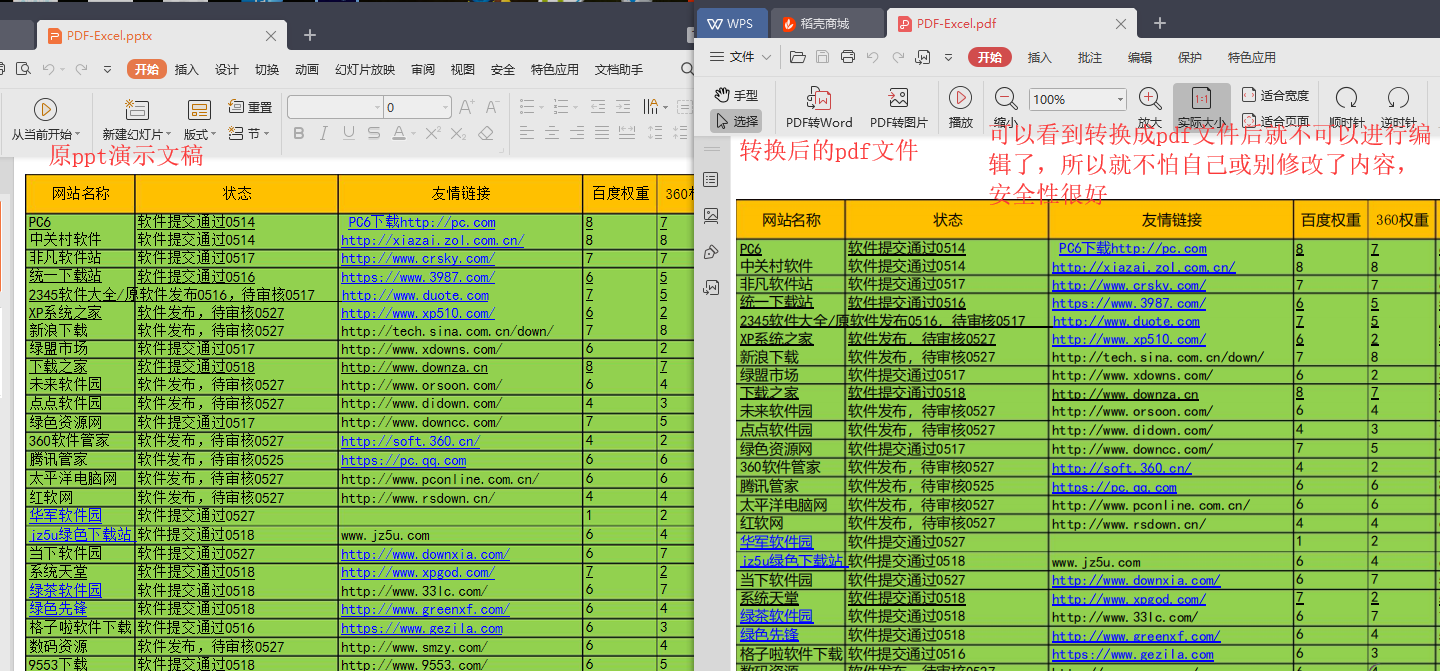
Task: Click Reset (重置) in PPT toolbar
Action: pos(250,107)
